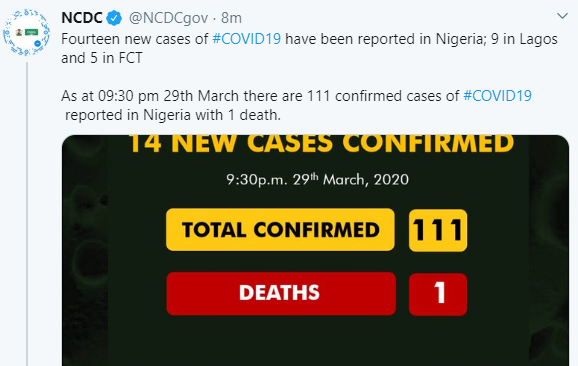
Task: Click the yellow TOTAL CONFIRMED label
Action: point(280,230)
